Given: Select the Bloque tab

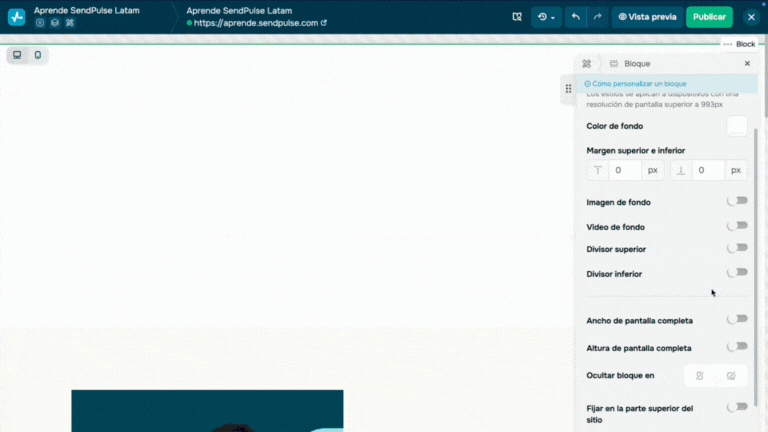Looking at the screenshot, I should click(x=630, y=63).
